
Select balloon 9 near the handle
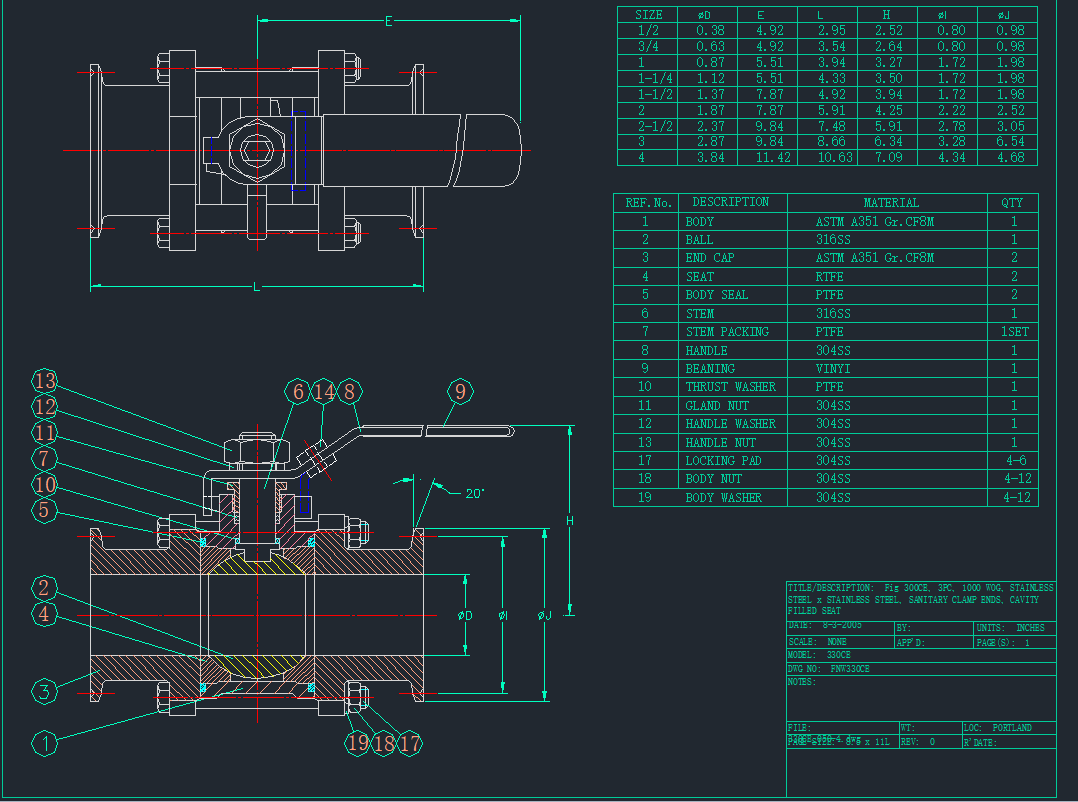[459, 391]
